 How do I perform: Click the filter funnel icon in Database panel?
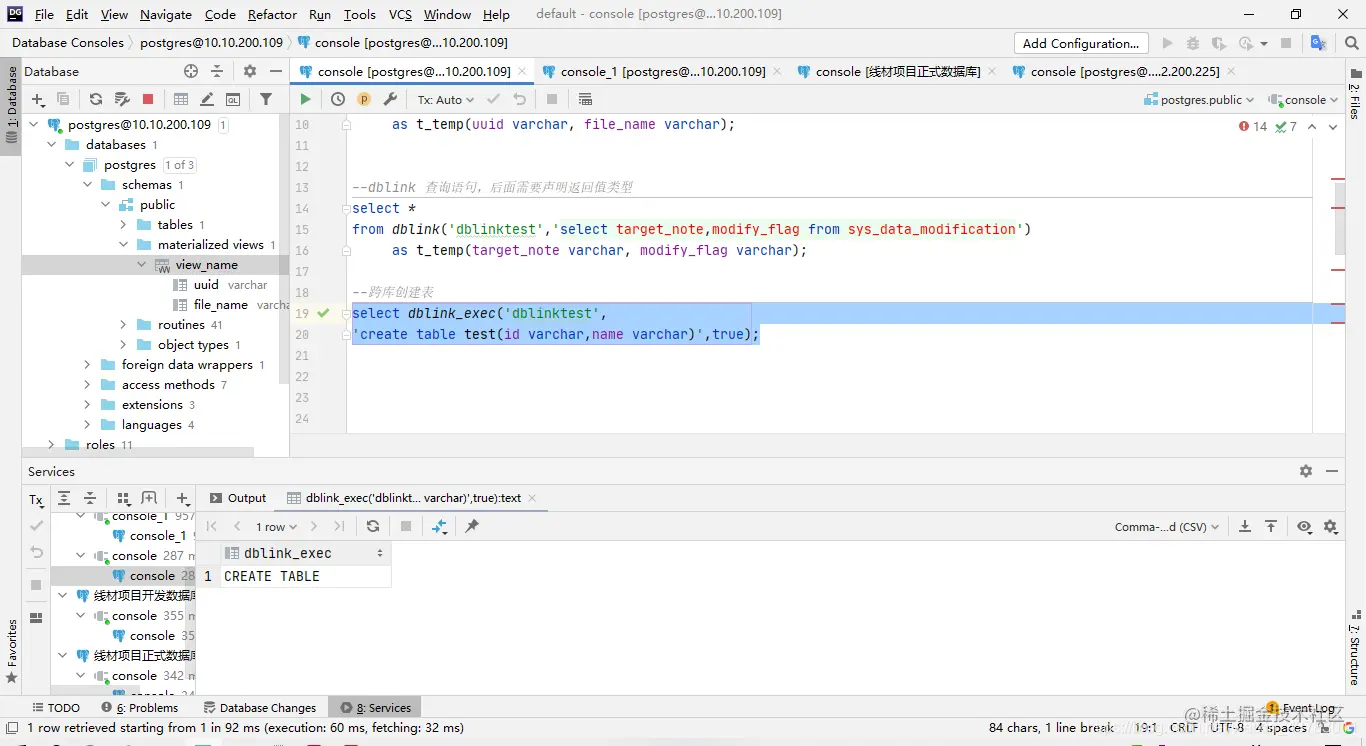266,99
